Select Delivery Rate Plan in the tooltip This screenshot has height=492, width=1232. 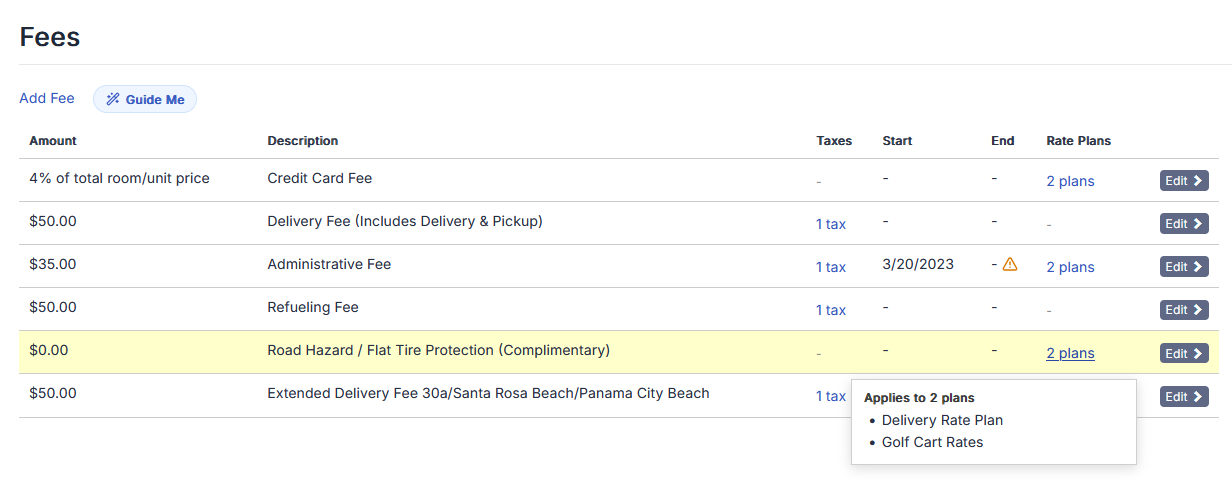[x=942, y=420]
